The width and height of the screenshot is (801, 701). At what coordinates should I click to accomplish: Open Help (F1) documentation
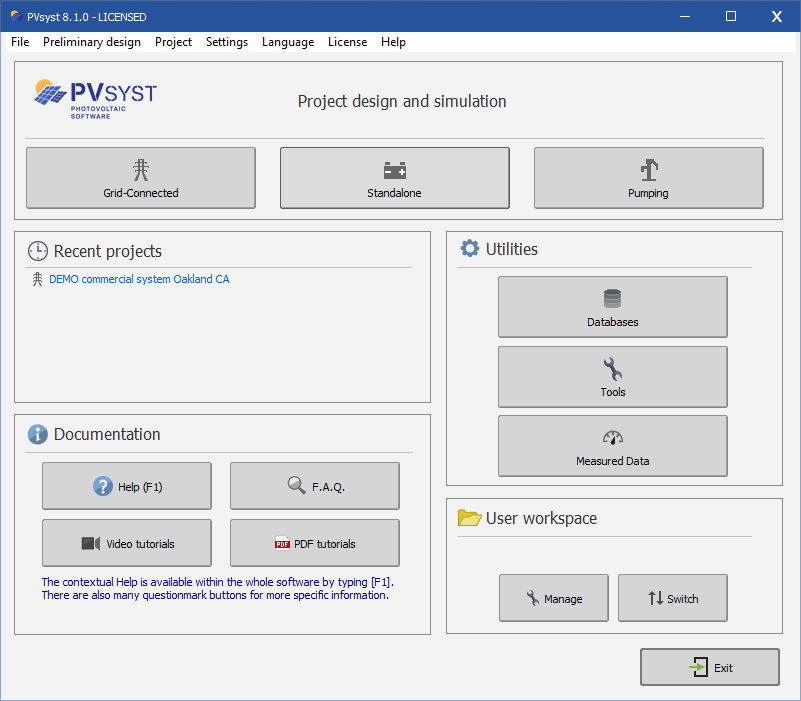pos(127,486)
